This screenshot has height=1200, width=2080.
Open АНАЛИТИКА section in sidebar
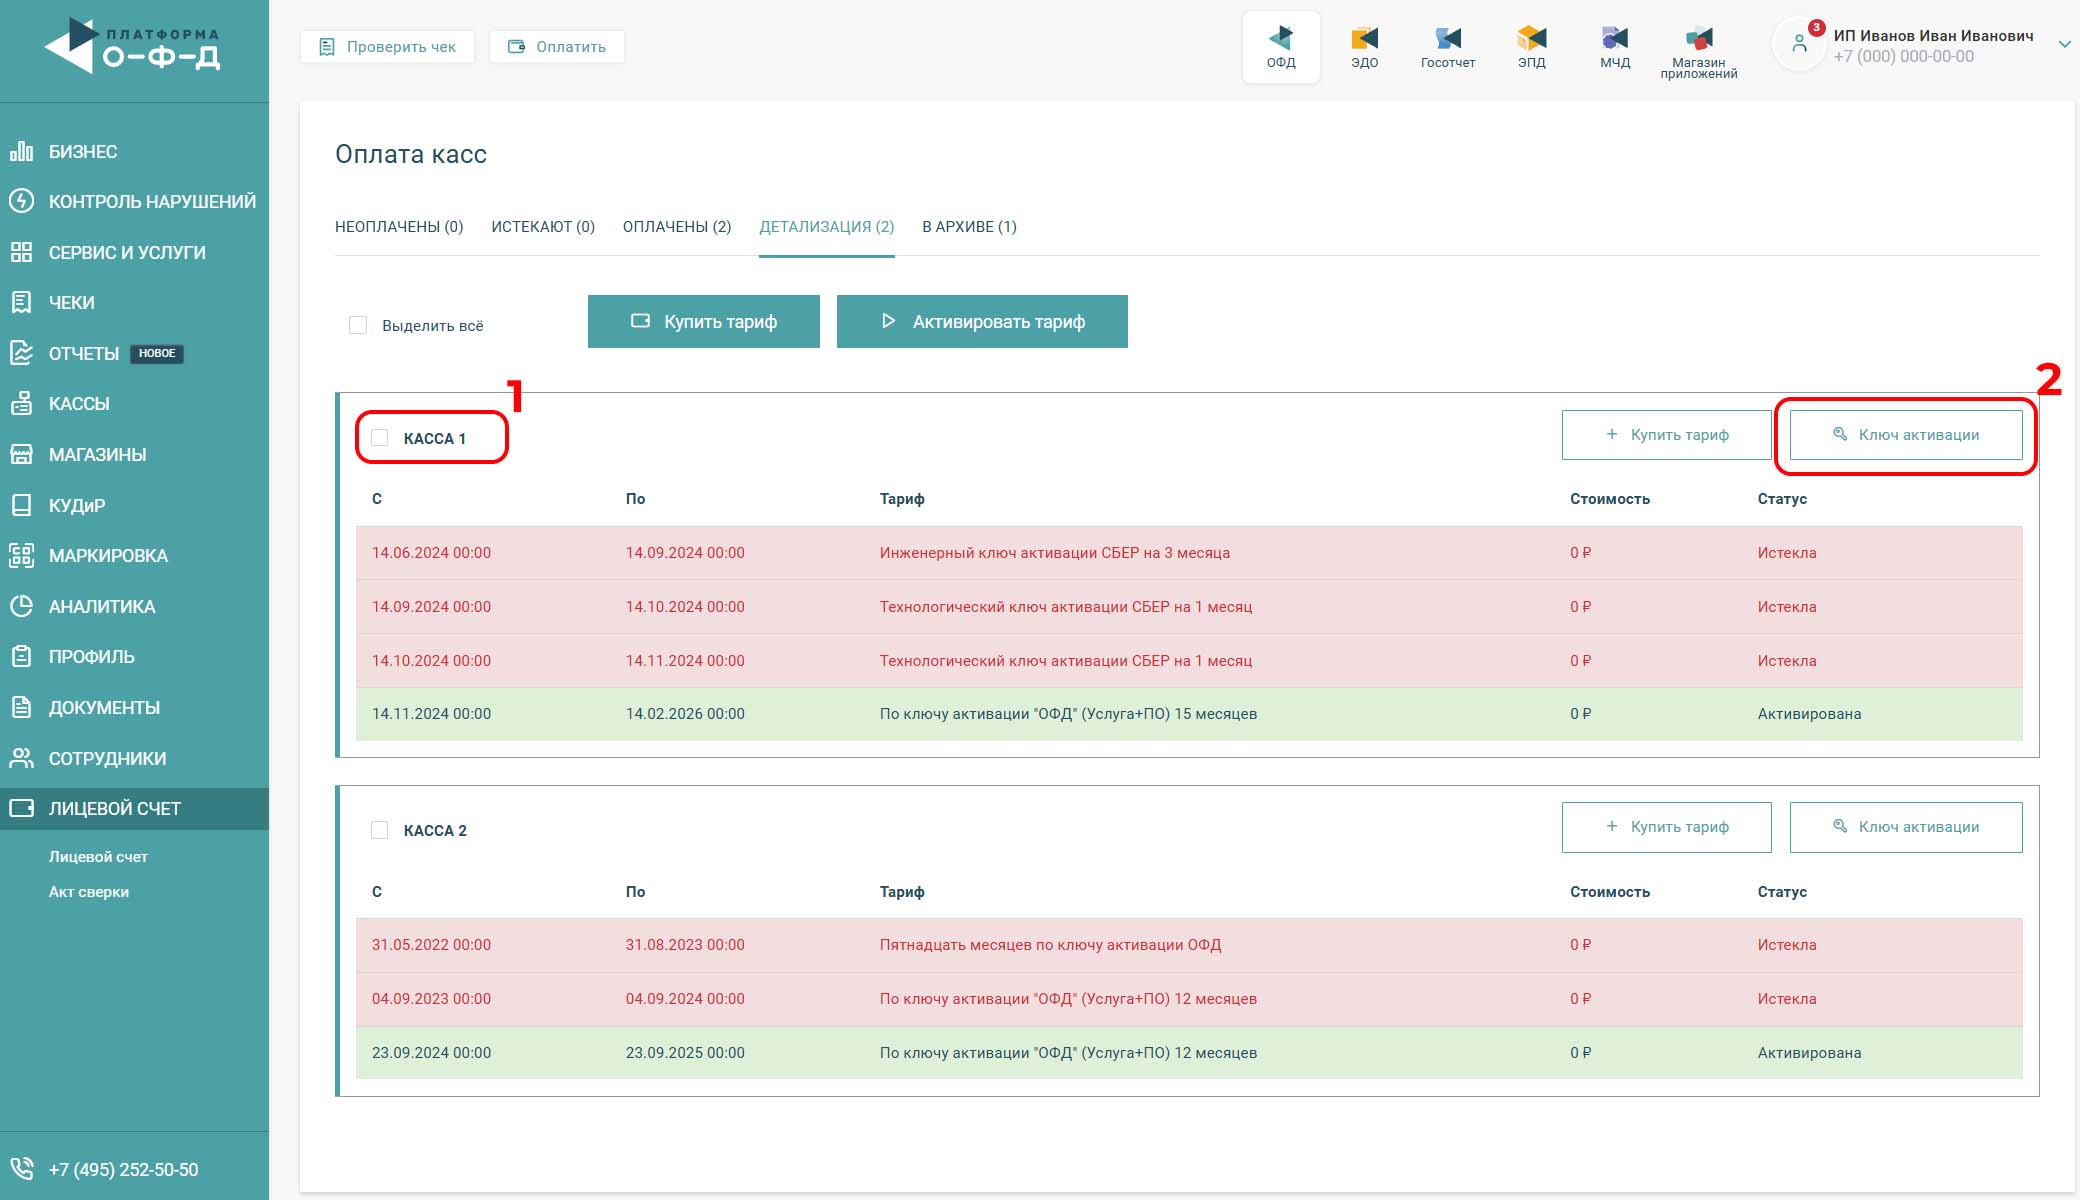point(134,607)
